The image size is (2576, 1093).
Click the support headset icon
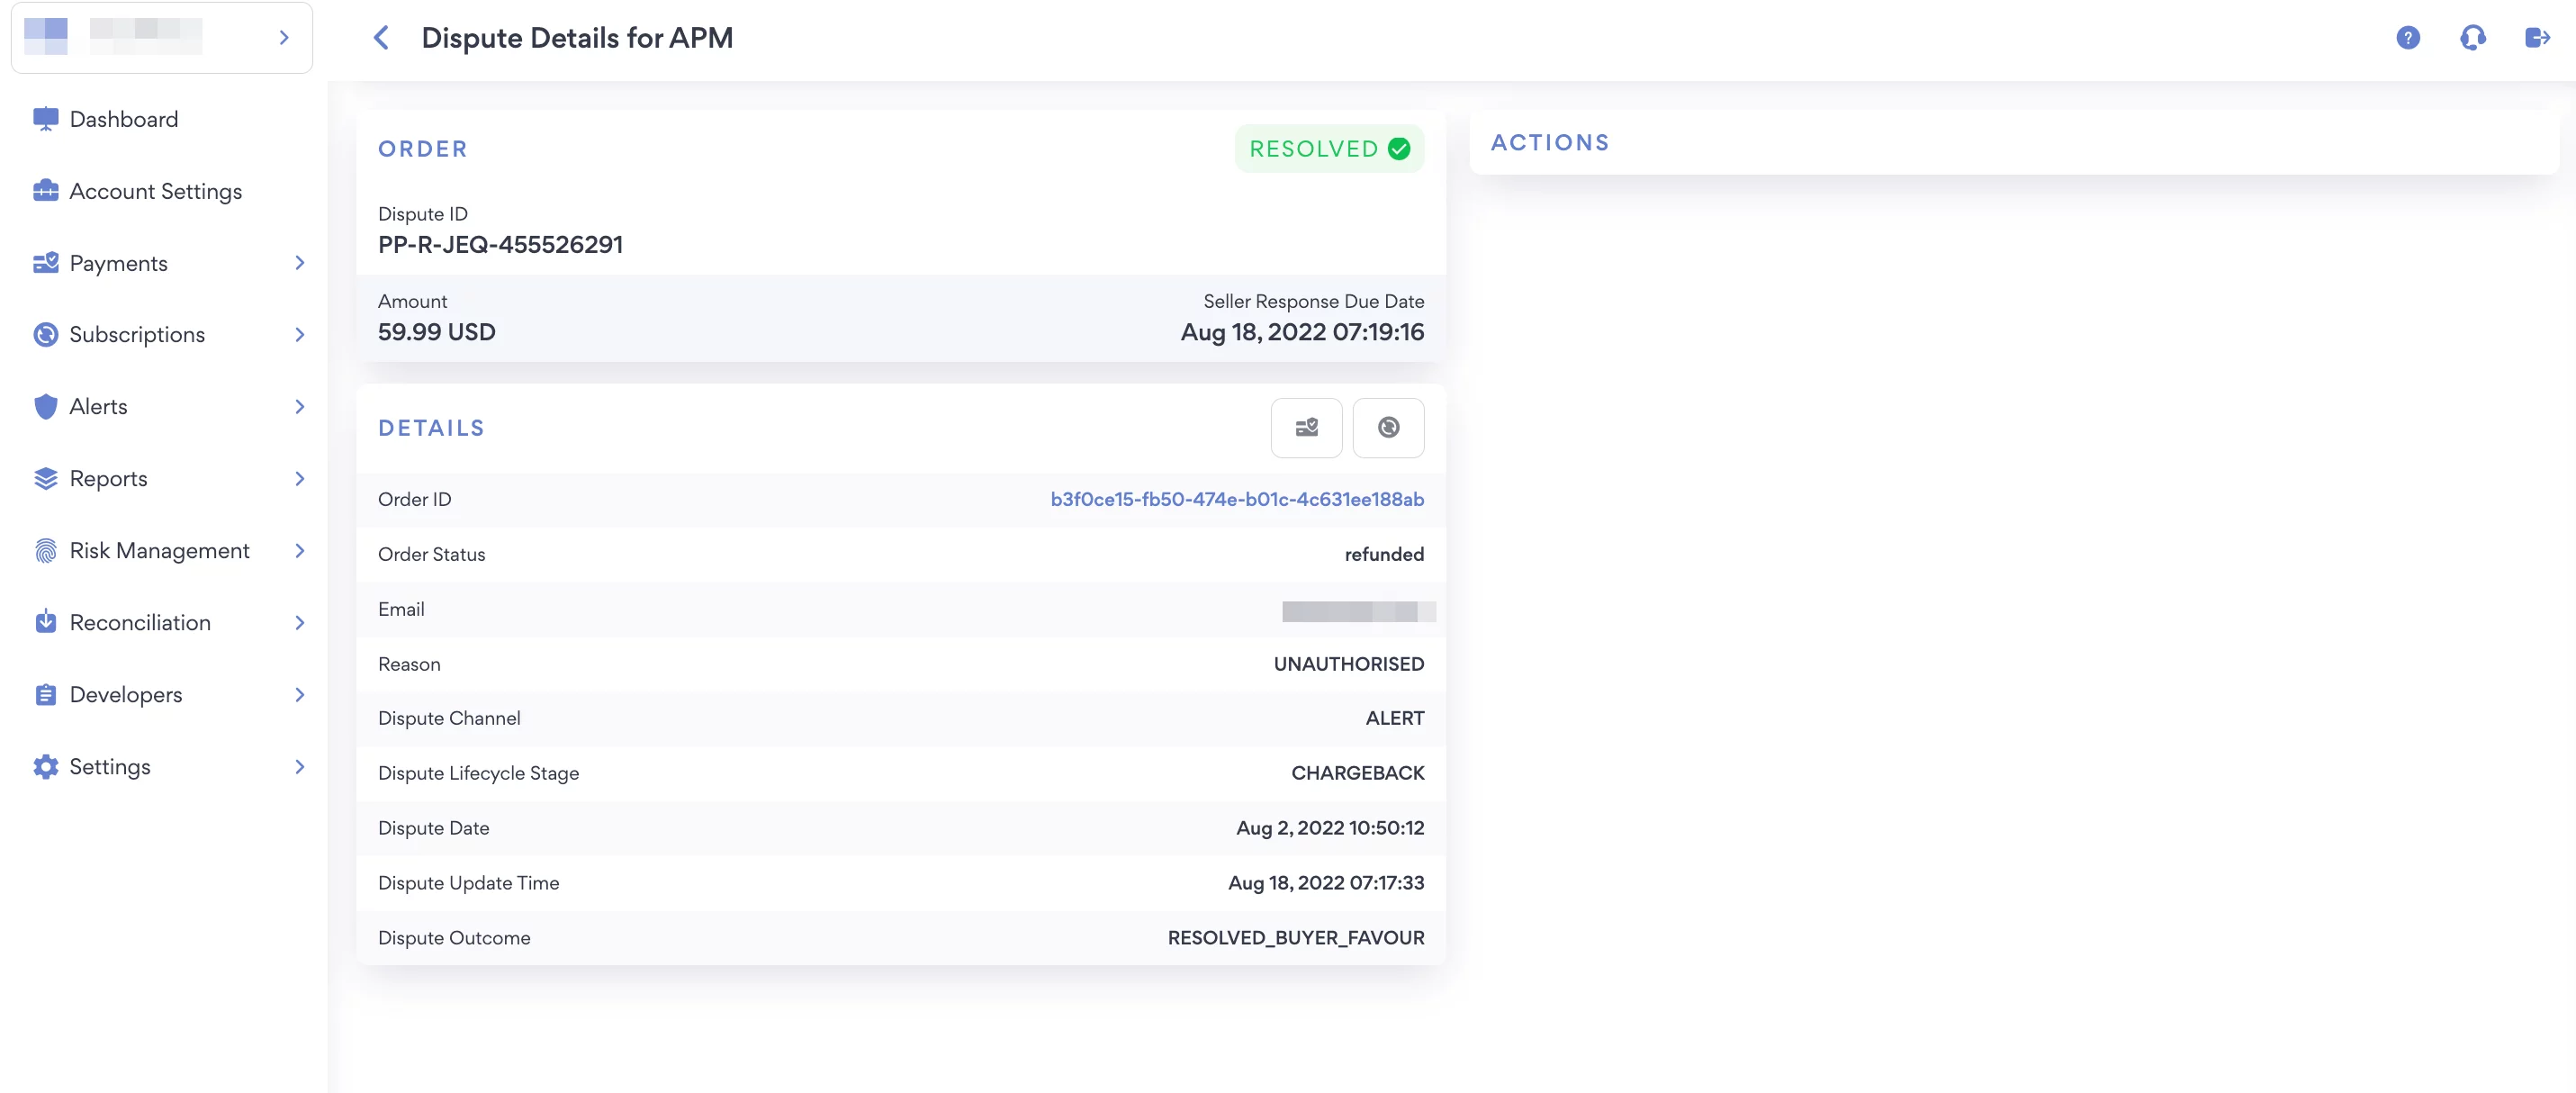pyautogui.click(x=2472, y=37)
